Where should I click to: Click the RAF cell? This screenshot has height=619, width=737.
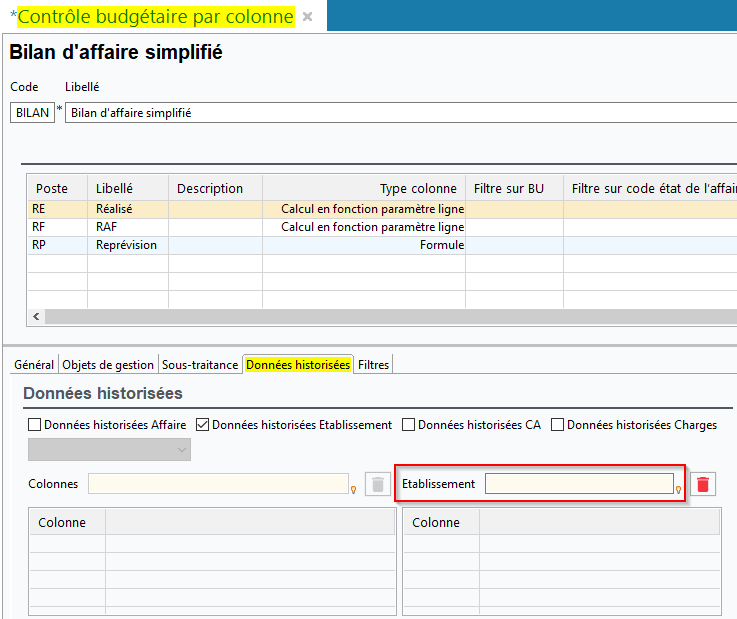[x=128, y=227]
